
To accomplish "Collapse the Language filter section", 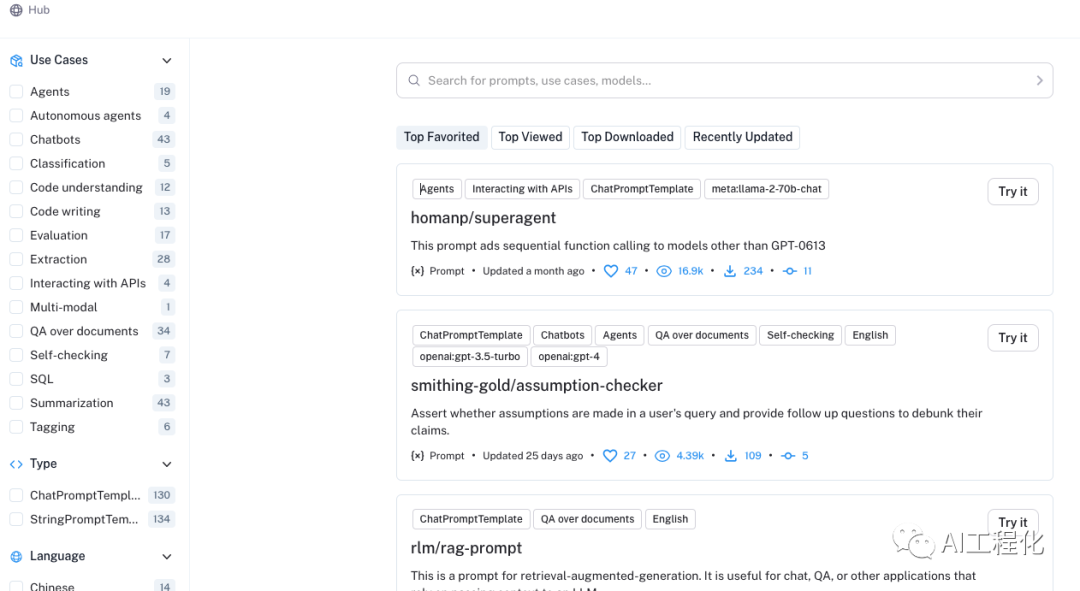I will tap(167, 557).
